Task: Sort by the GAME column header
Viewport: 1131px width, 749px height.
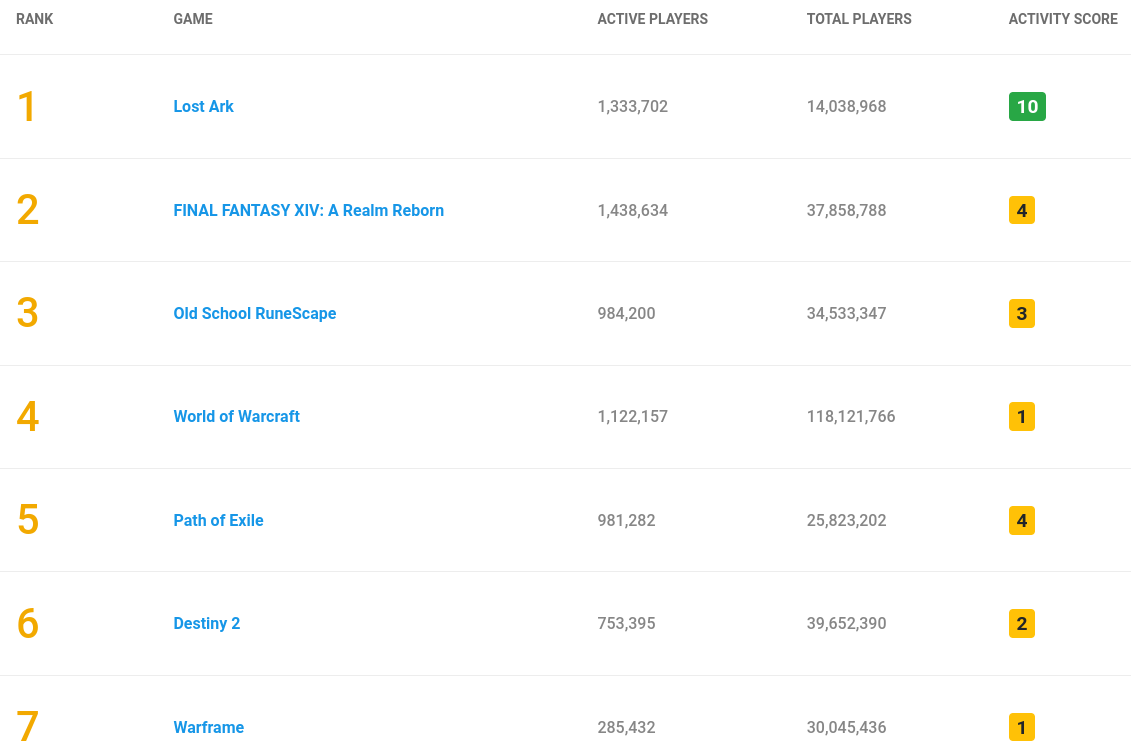Action: [x=193, y=19]
